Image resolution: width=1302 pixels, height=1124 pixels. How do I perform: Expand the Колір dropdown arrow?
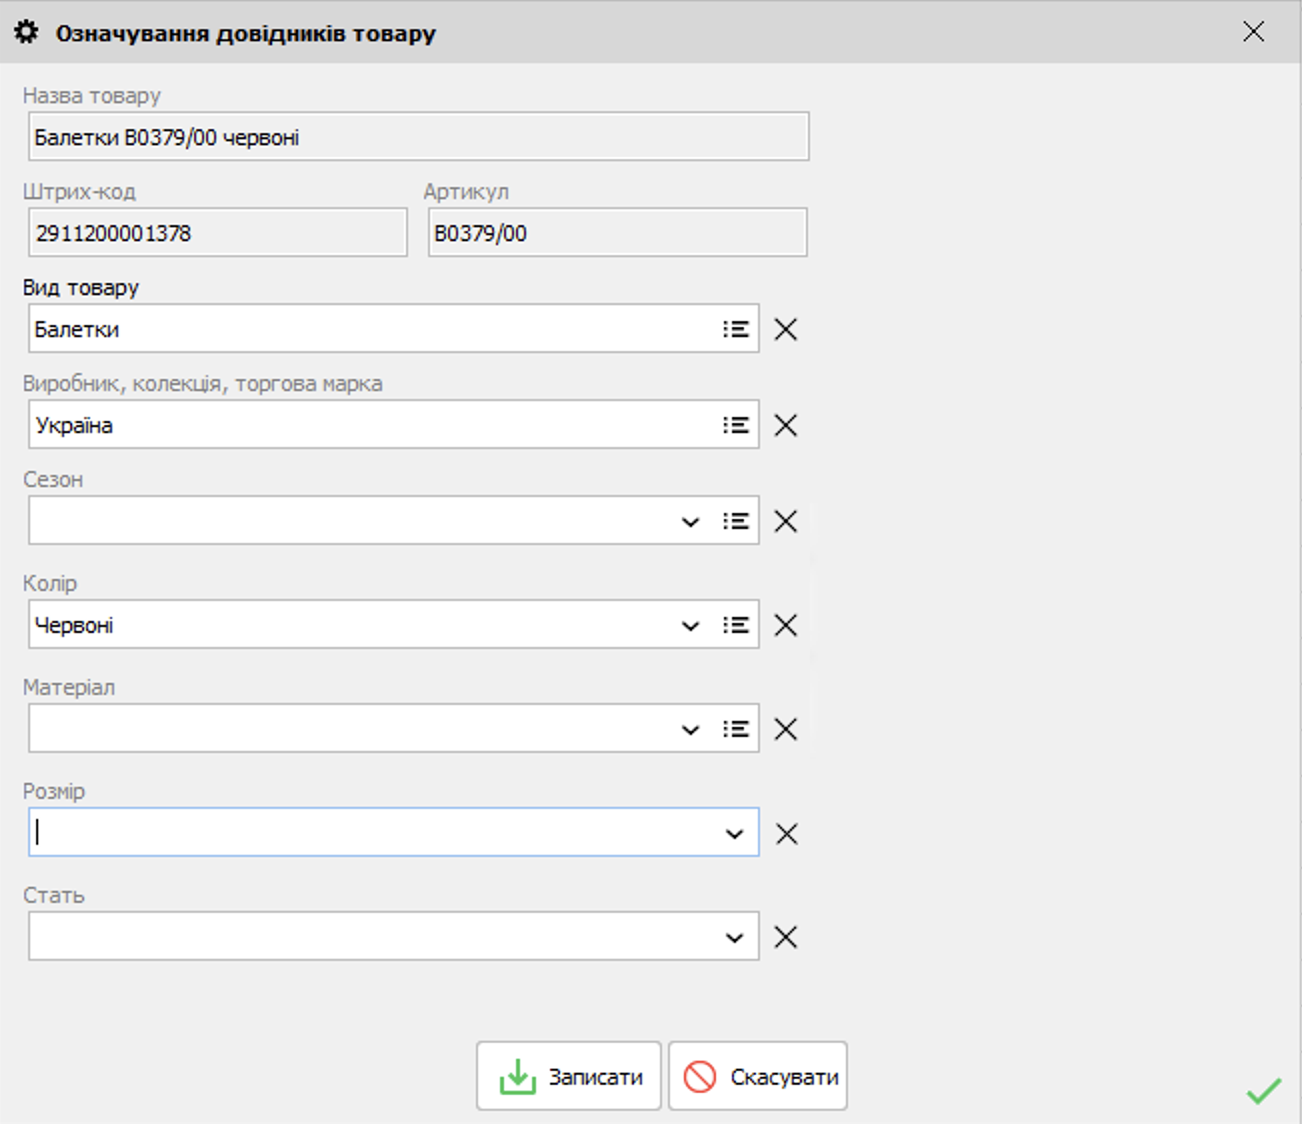point(690,626)
